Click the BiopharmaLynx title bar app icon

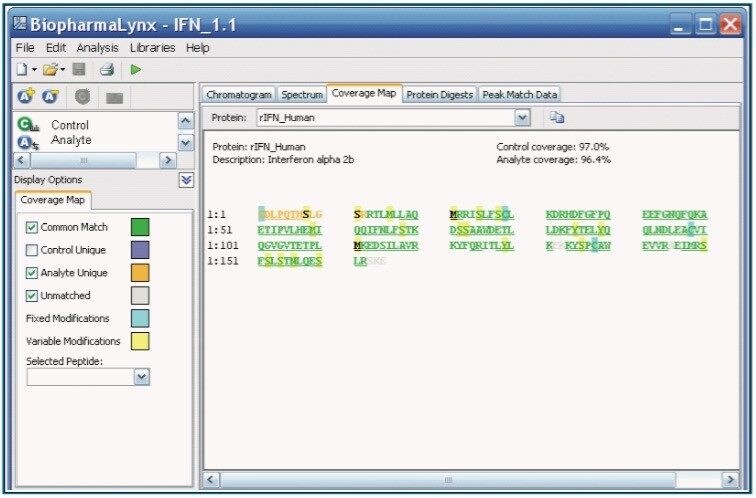tap(20, 23)
